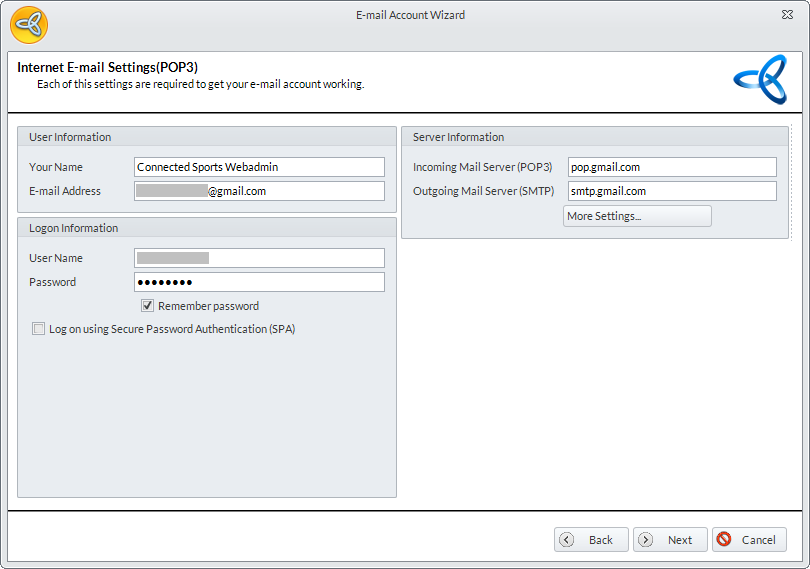Enable Secure Password Authentication (SPA) checkbox
Screen dimensions: 810x569
point(38,329)
